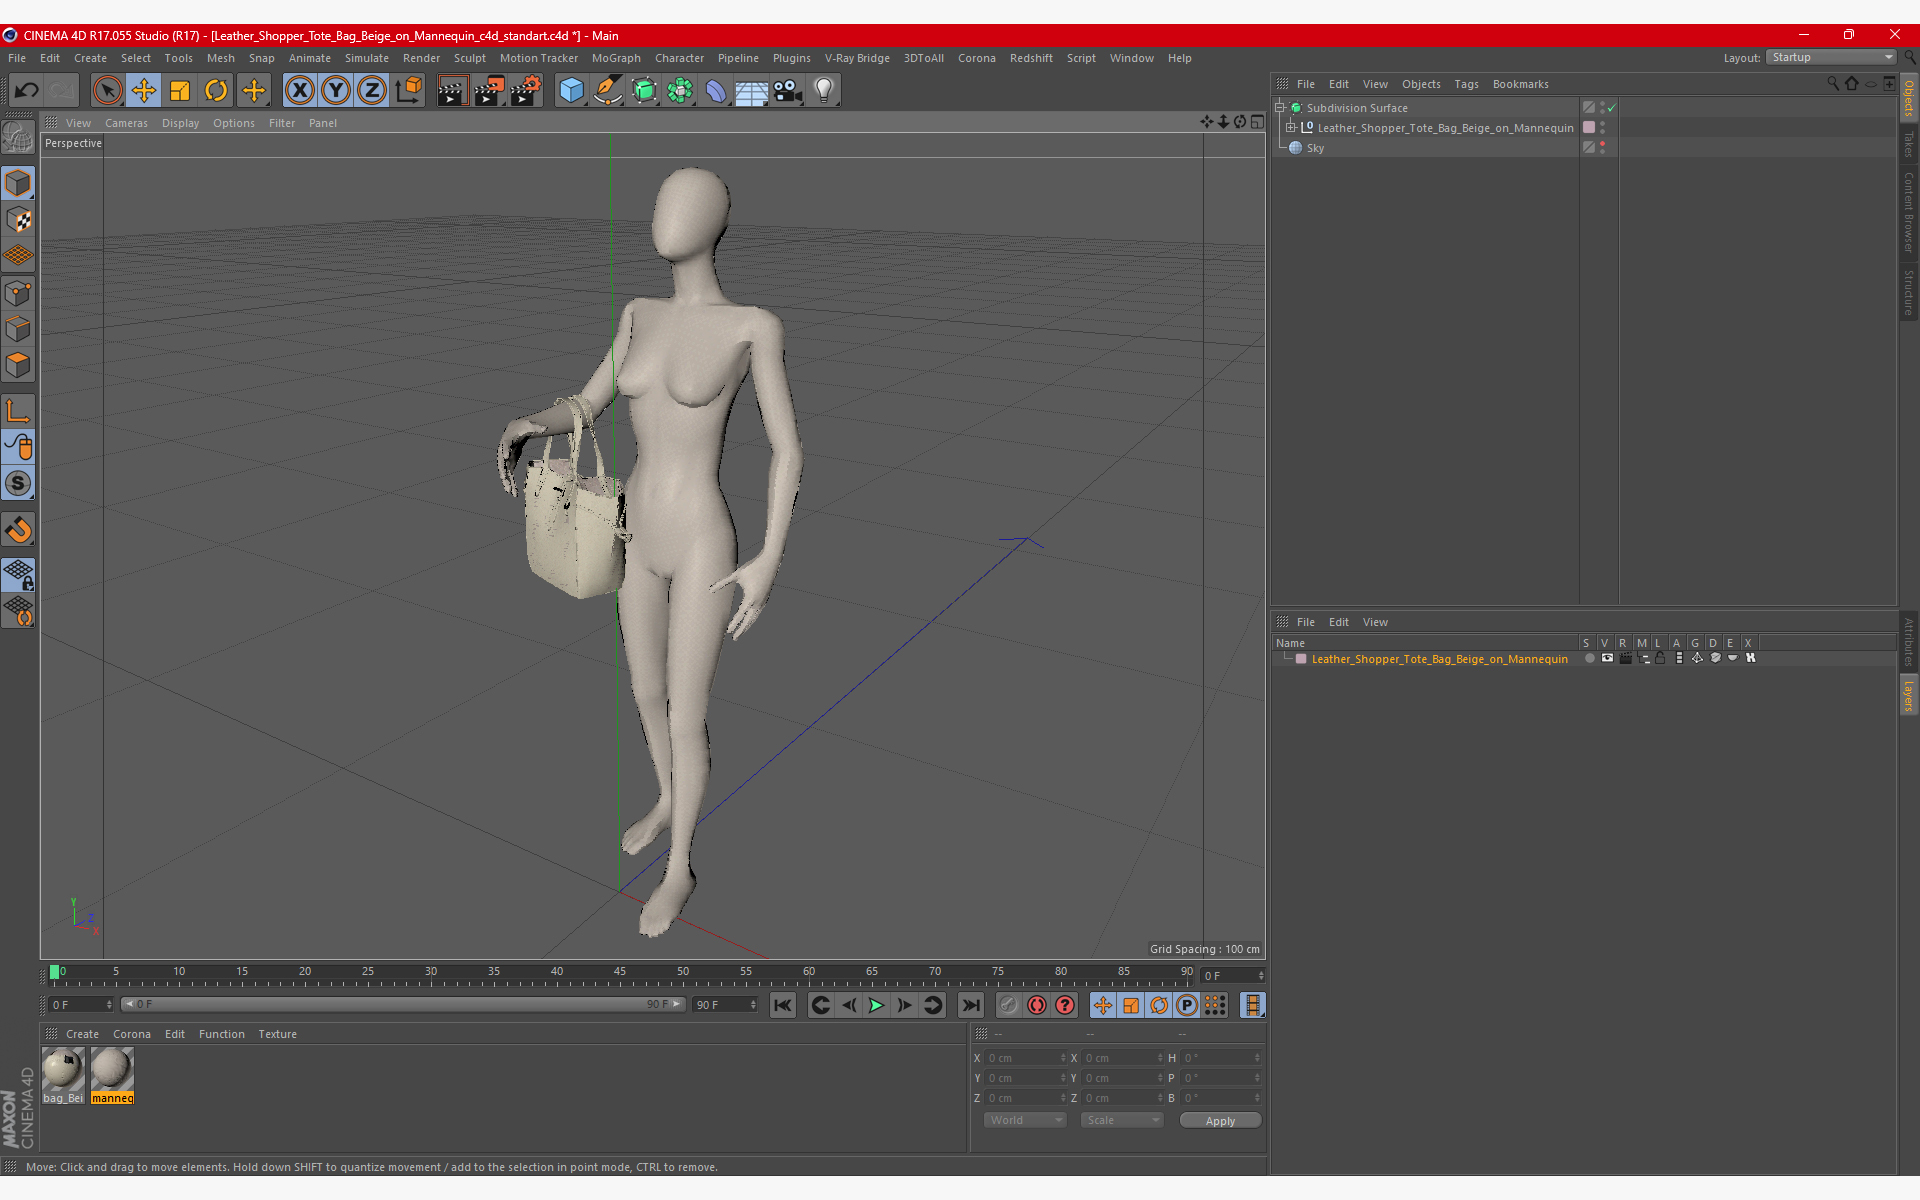Switch to Texture mode
Image resolution: width=1920 pixels, height=1200 pixels.
(x=18, y=220)
